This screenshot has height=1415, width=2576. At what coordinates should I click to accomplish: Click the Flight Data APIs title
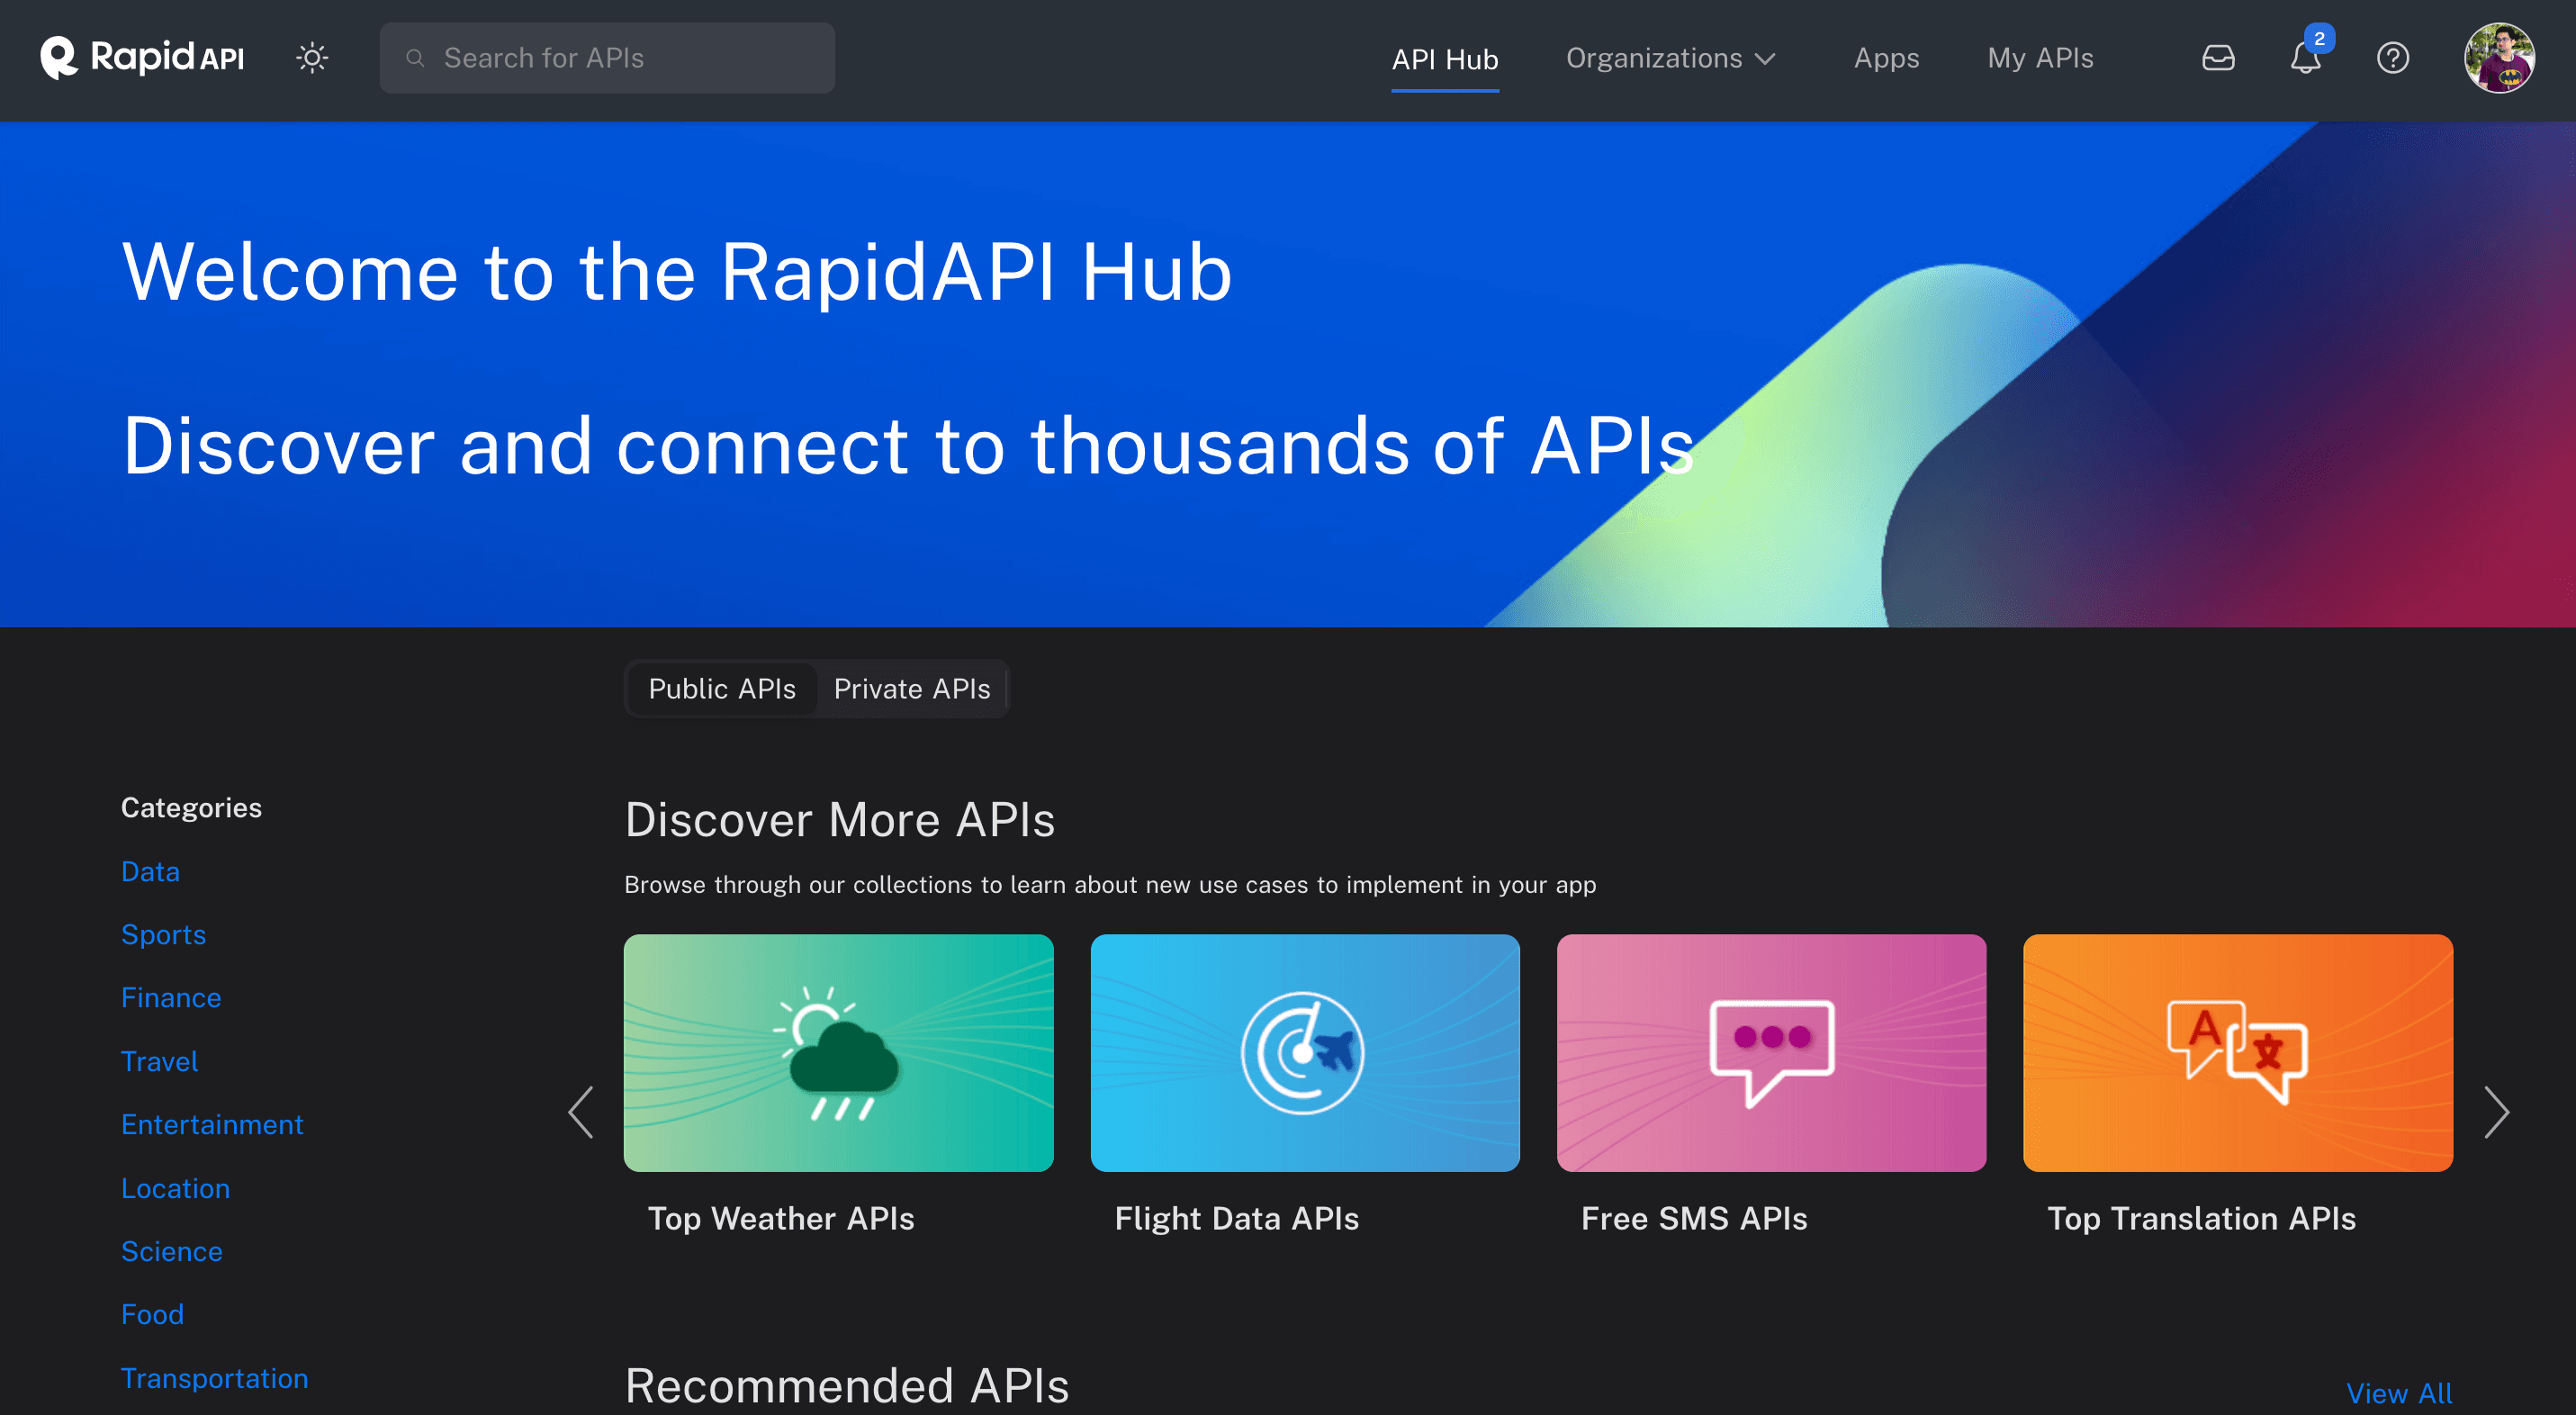[1236, 1218]
